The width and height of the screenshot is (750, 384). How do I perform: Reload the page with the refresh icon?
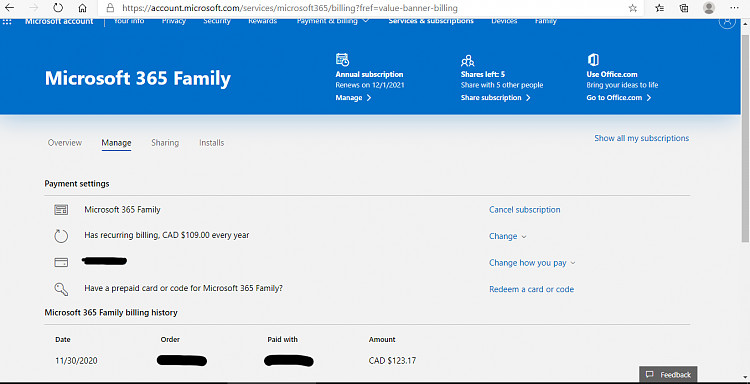(x=58, y=8)
